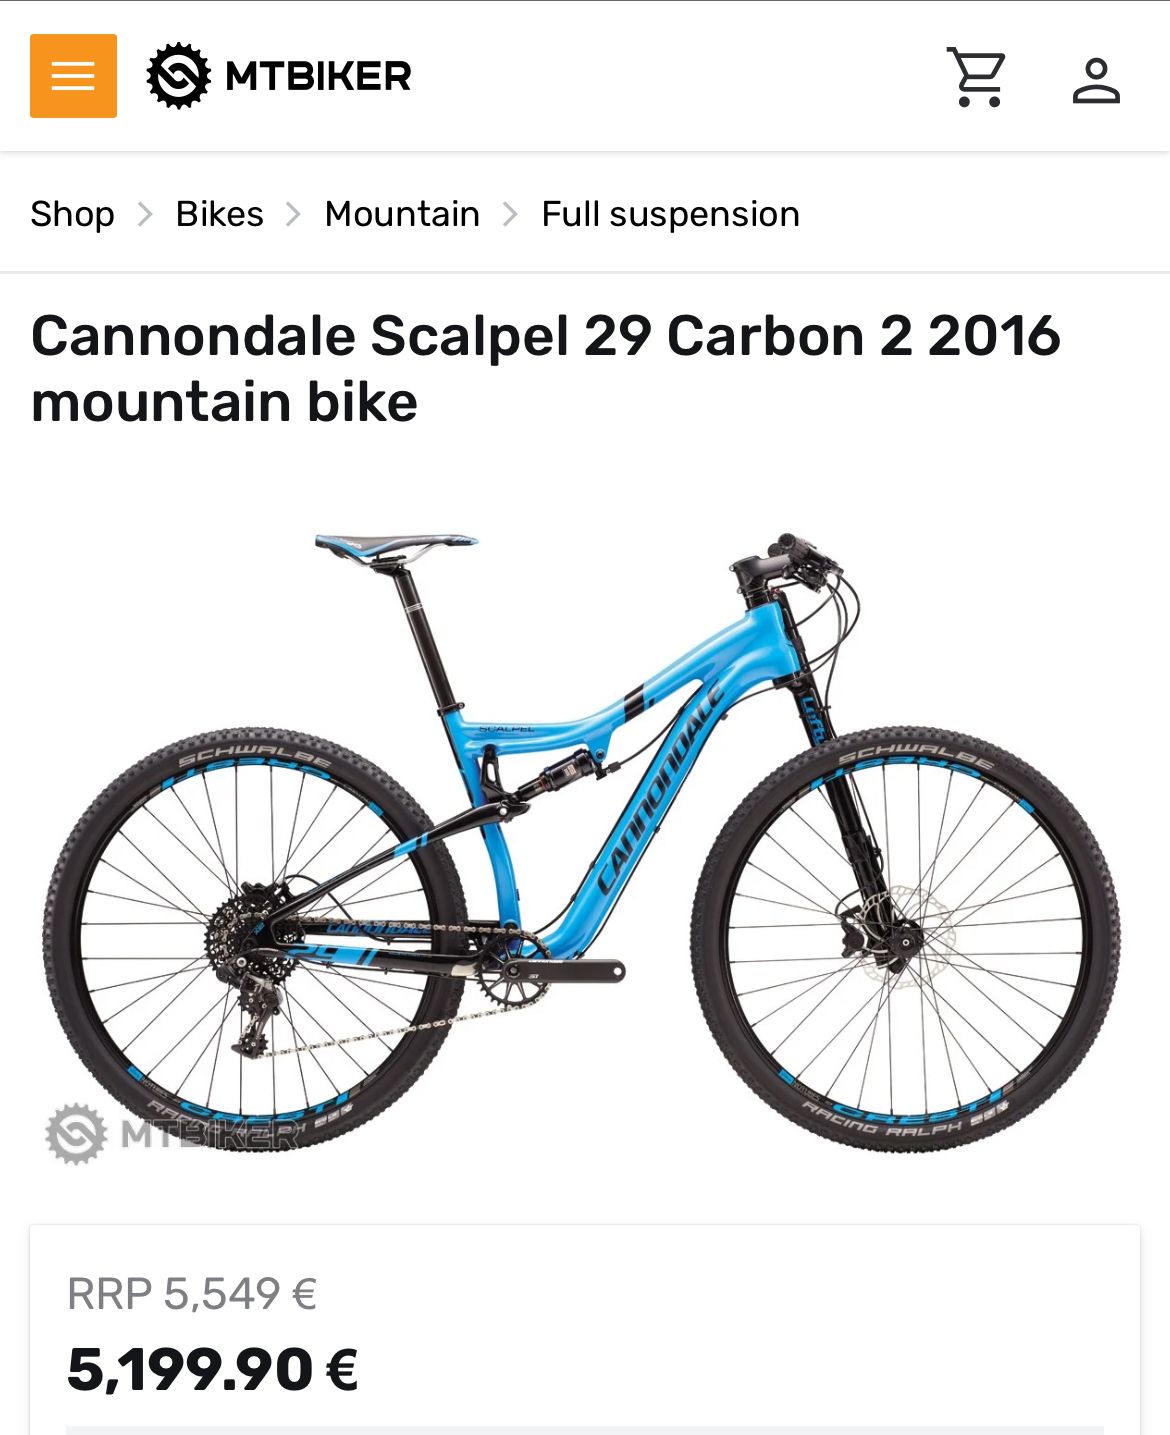Click the chevron after Shop

click(x=145, y=214)
